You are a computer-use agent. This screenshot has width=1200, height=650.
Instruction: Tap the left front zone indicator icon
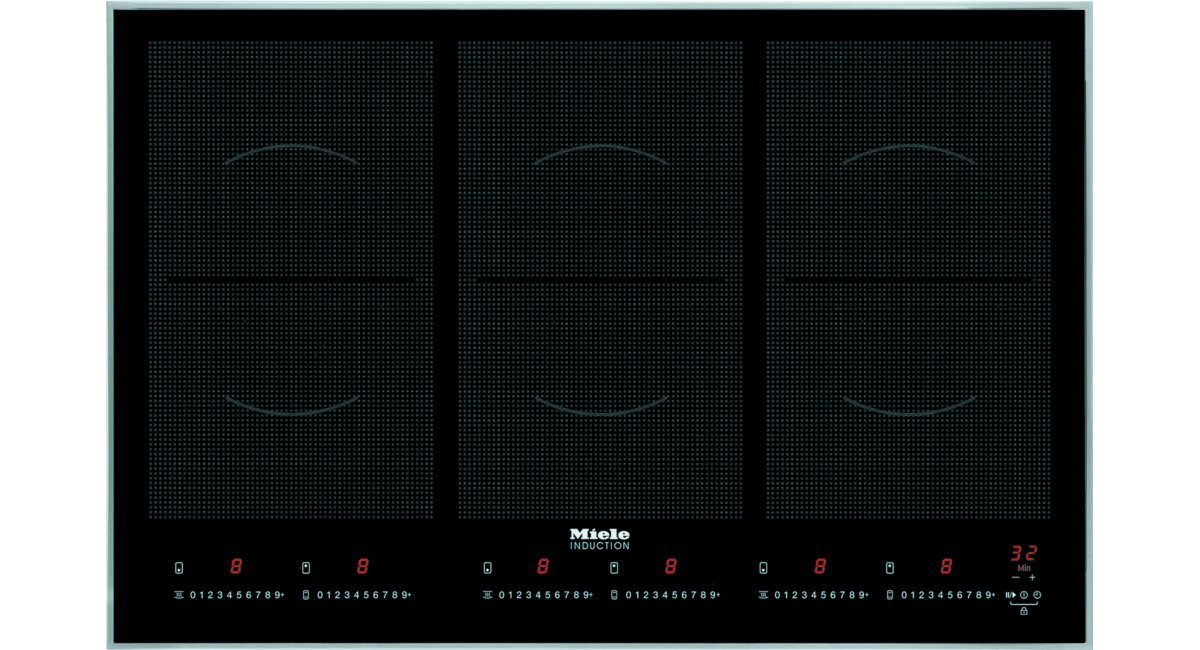[179, 567]
